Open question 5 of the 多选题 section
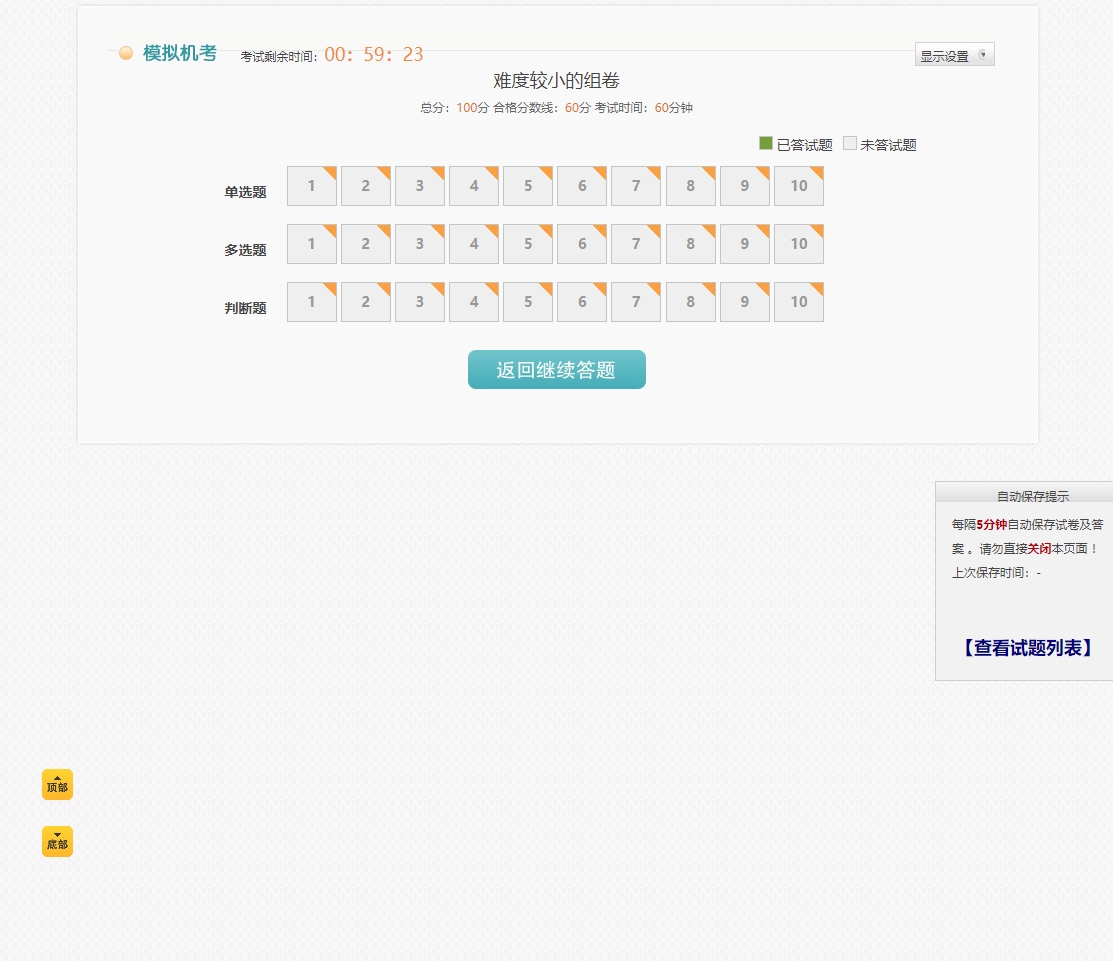Image resolution: width=1113 pixels, height=961 pixels. 527,243
